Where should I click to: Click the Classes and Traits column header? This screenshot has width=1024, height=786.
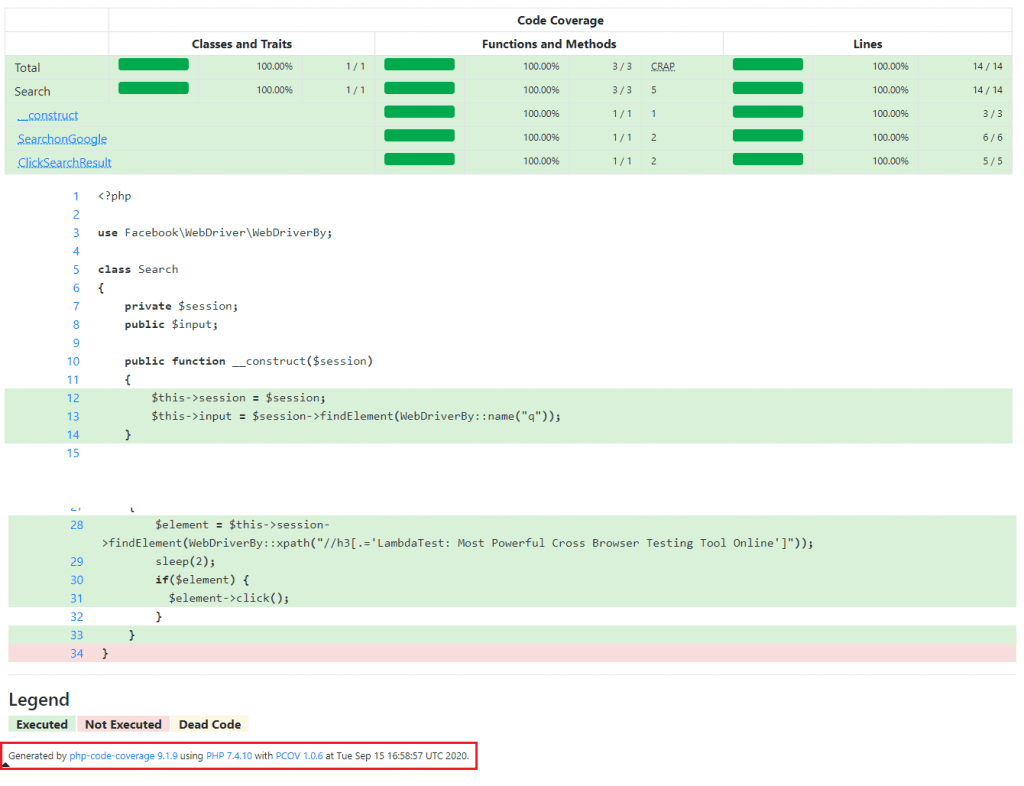(242, 44)
